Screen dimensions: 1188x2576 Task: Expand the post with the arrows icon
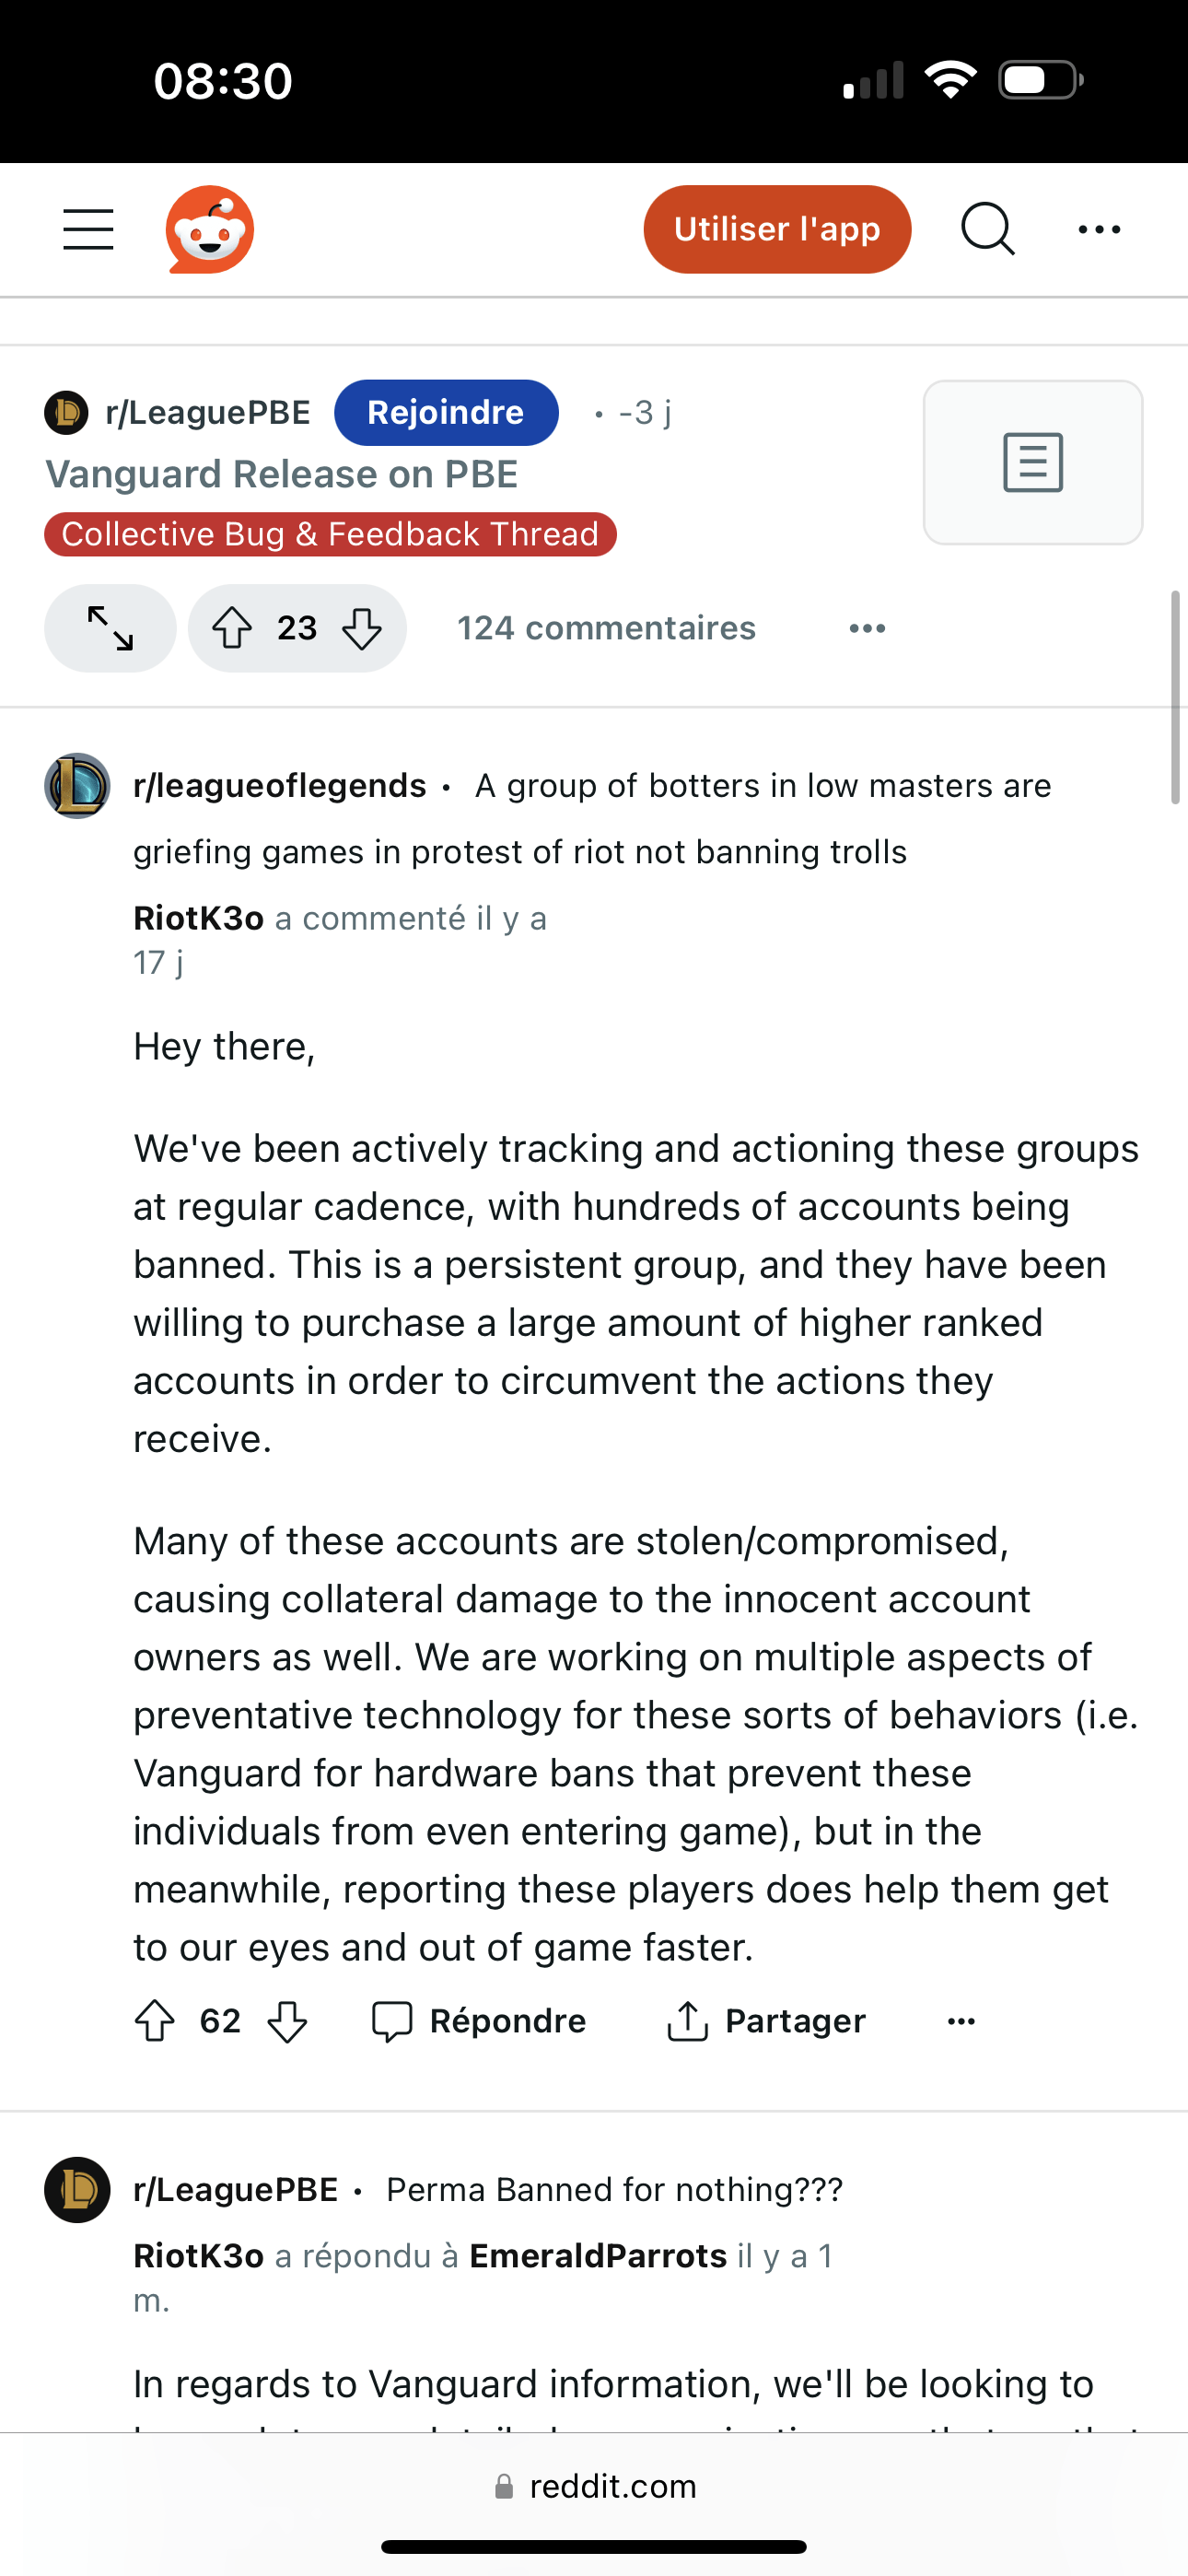pos(110,628)
